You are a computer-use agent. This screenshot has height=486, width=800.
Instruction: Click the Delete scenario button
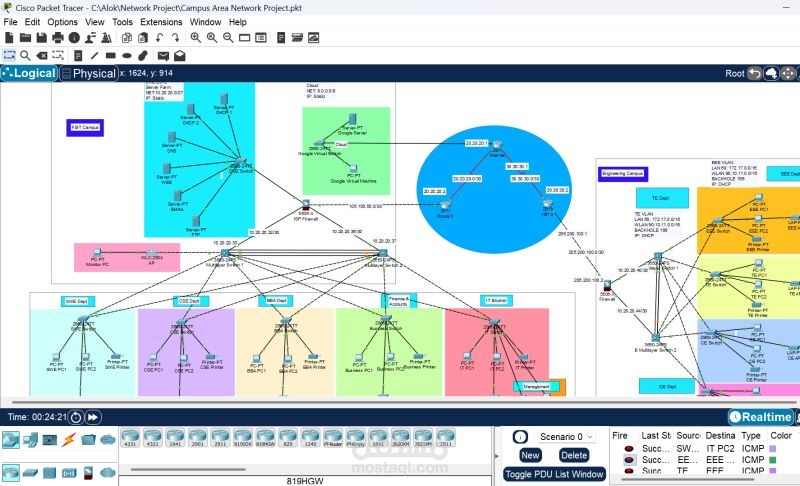coord(574,455)
